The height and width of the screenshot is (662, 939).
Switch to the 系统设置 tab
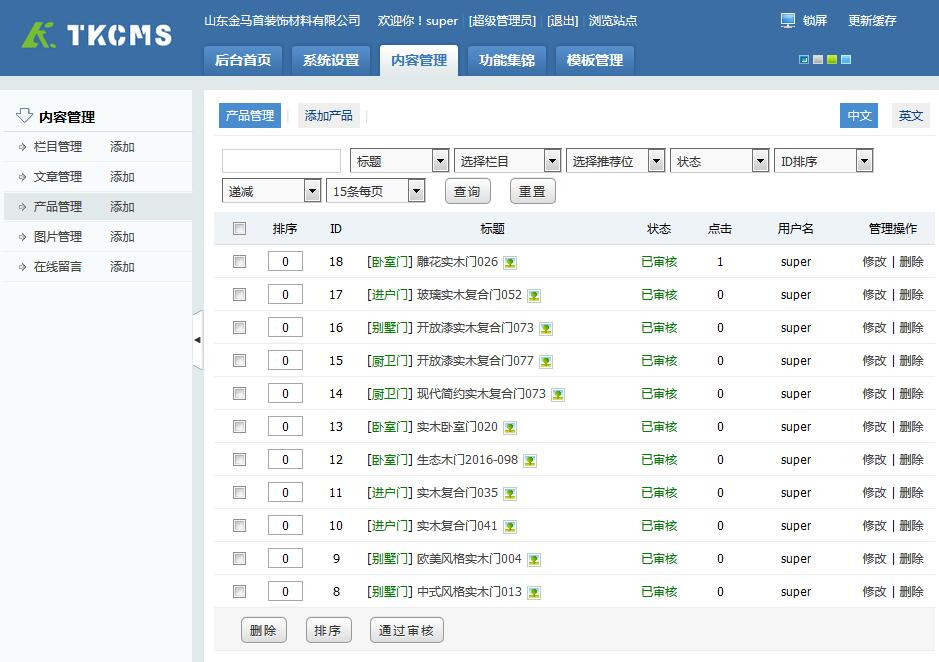[x=331, y=60]
